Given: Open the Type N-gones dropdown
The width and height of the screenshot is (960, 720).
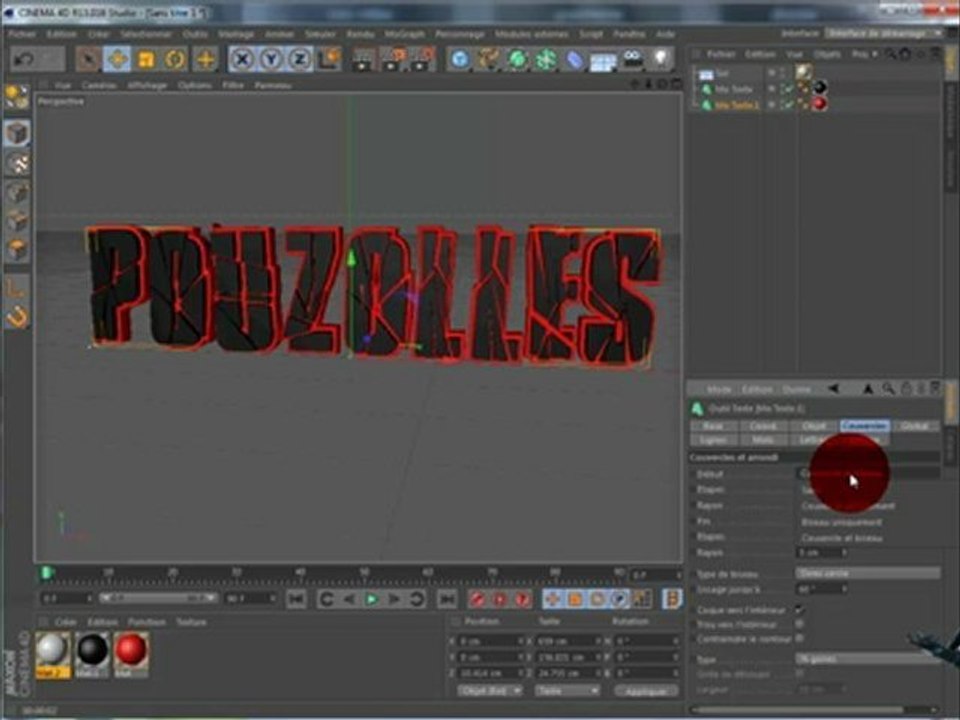Looking at the screenshot, I should pos(868,659).
